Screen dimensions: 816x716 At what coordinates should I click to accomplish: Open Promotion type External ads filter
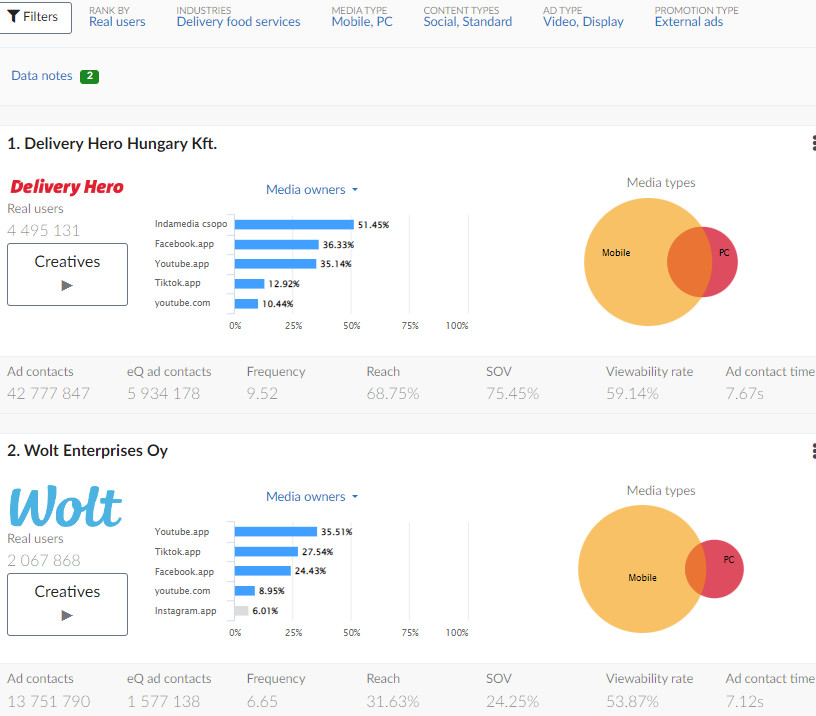(696, 17)
